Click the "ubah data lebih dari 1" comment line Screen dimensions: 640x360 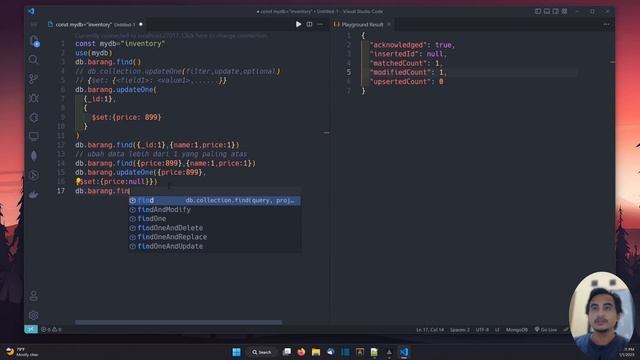tap(161, 154)
